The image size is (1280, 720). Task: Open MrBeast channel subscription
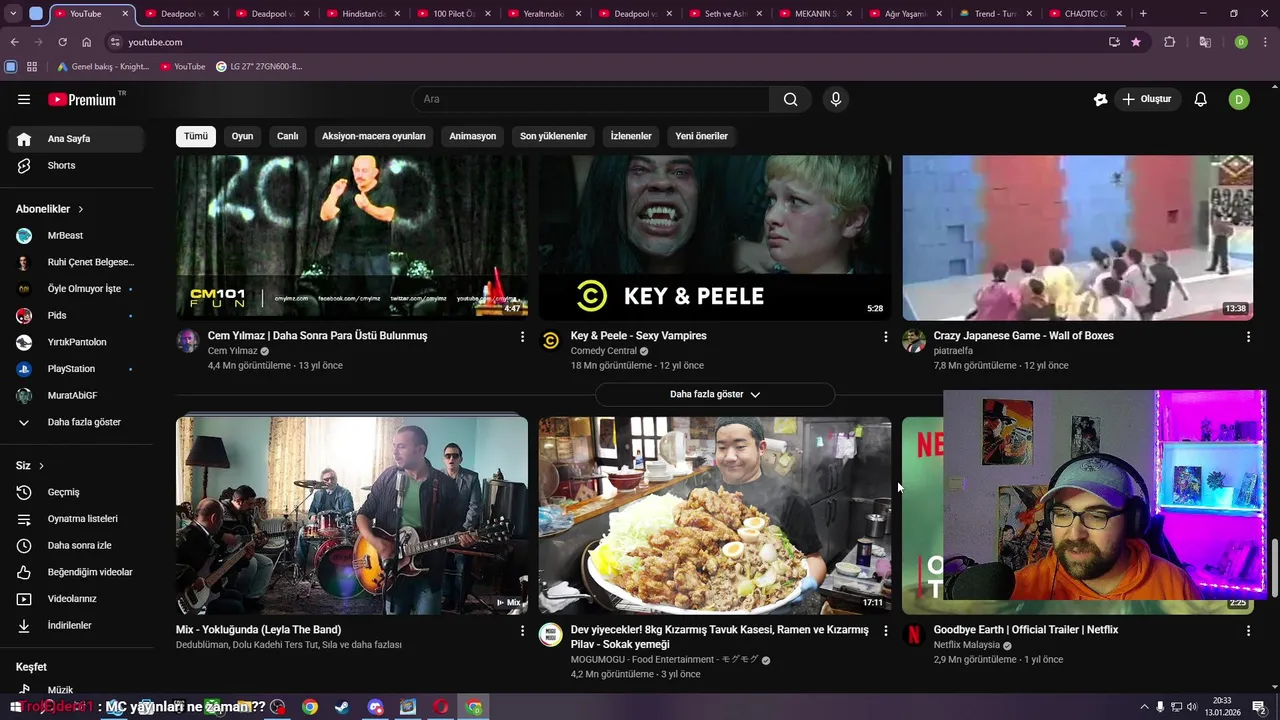tap(76, 235)
